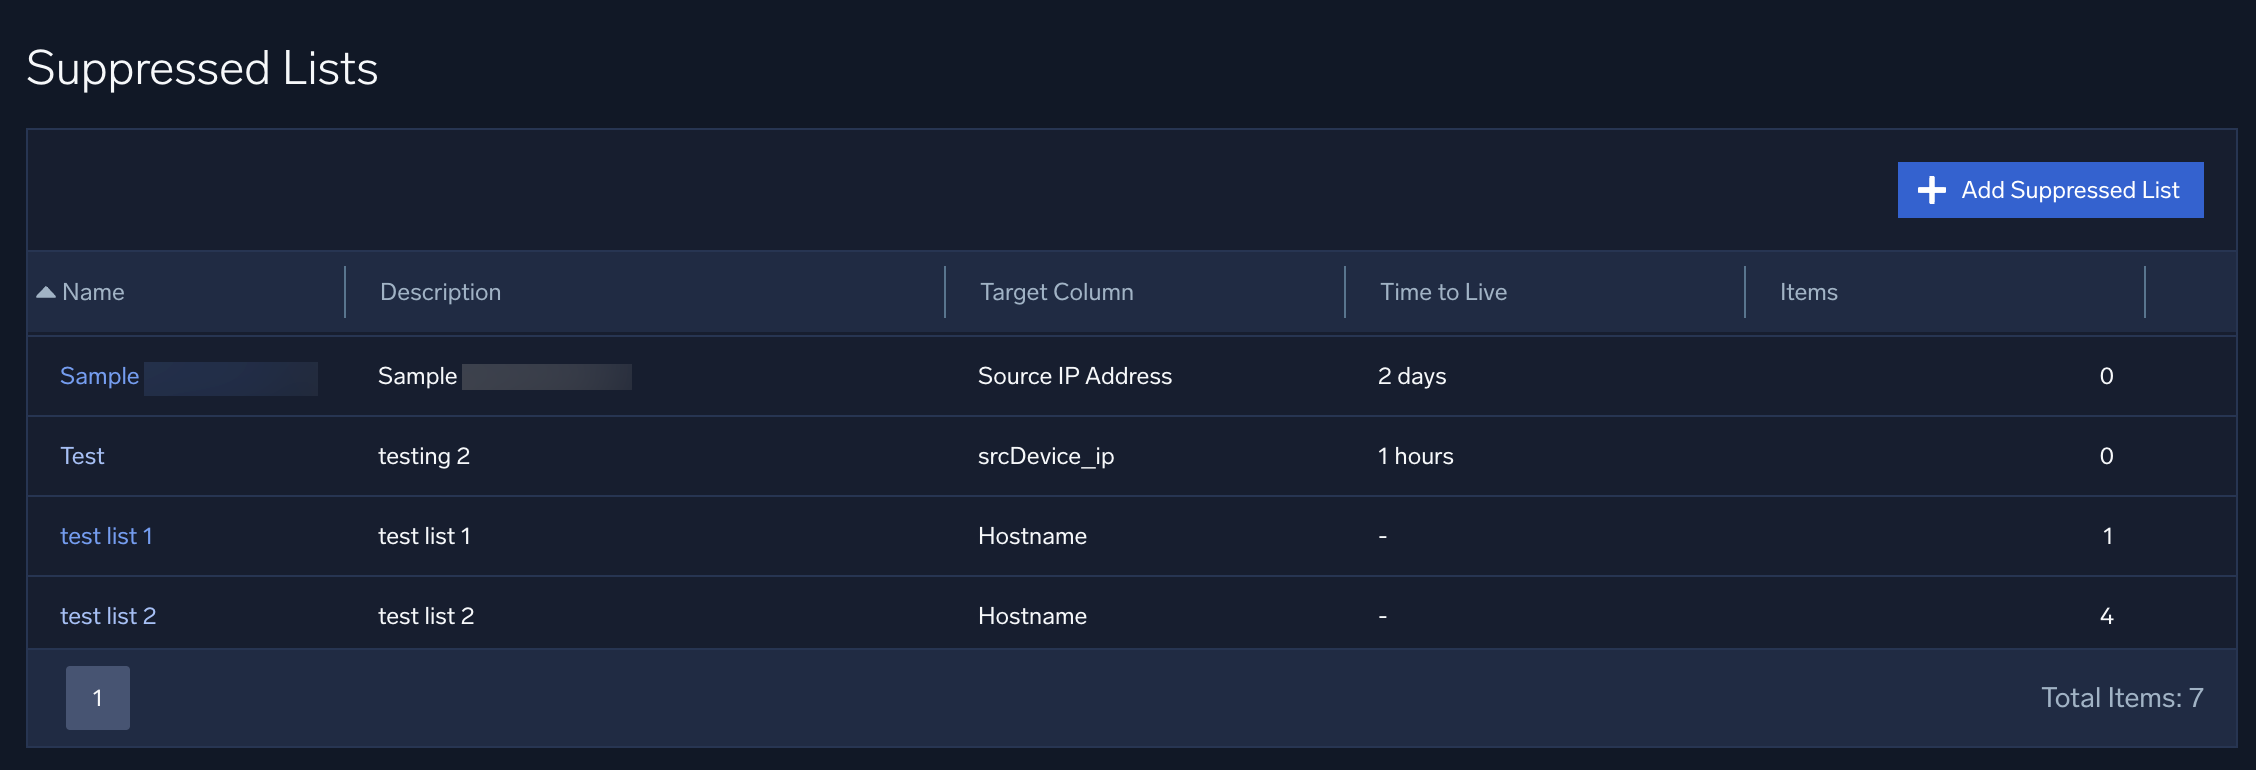Sort by the Time to Live header
The height and width of the screenshot is (770, 2256).
(x=1443, y=292)
